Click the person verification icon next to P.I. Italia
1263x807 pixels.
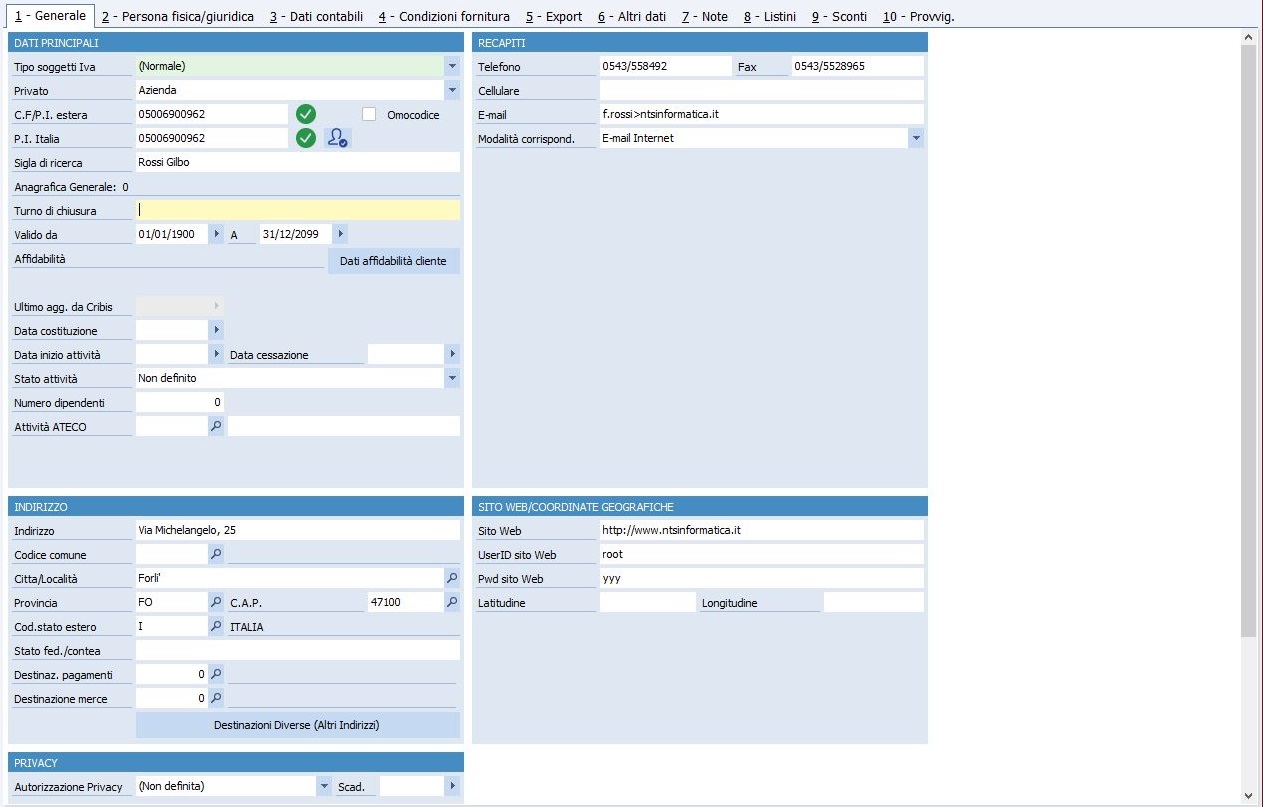coord(338,138)
